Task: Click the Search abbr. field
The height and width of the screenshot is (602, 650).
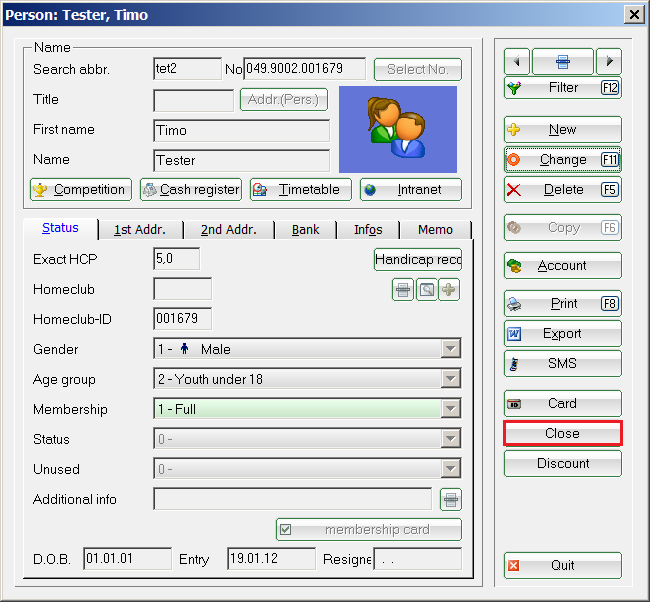Action: (187, 68)
